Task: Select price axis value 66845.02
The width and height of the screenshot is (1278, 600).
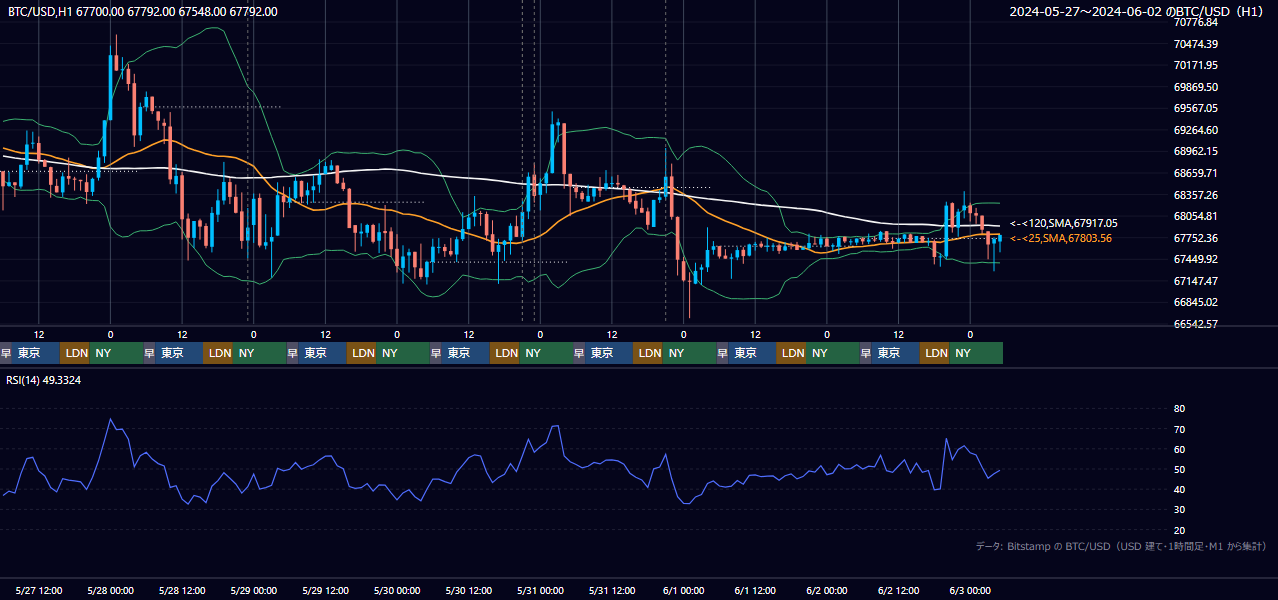Action: click(1195, 302)
